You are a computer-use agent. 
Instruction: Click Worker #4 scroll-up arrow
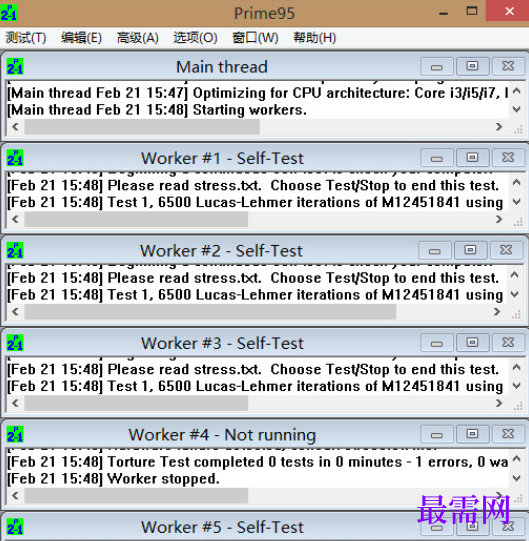517,459
